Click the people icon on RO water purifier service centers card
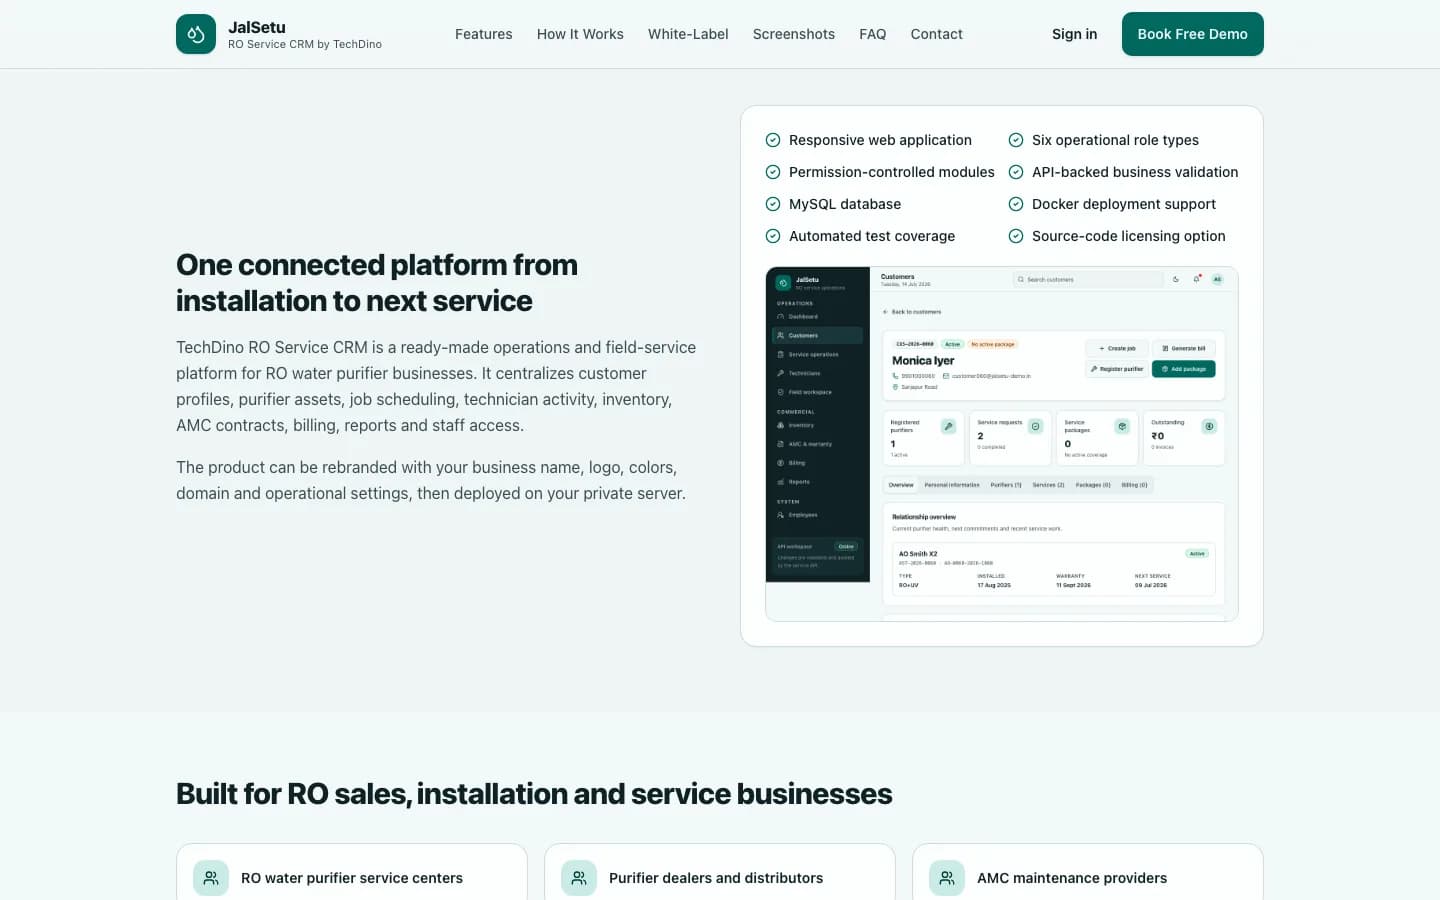The width and height of the screenshot is (1440, 900). coord(211,878)
